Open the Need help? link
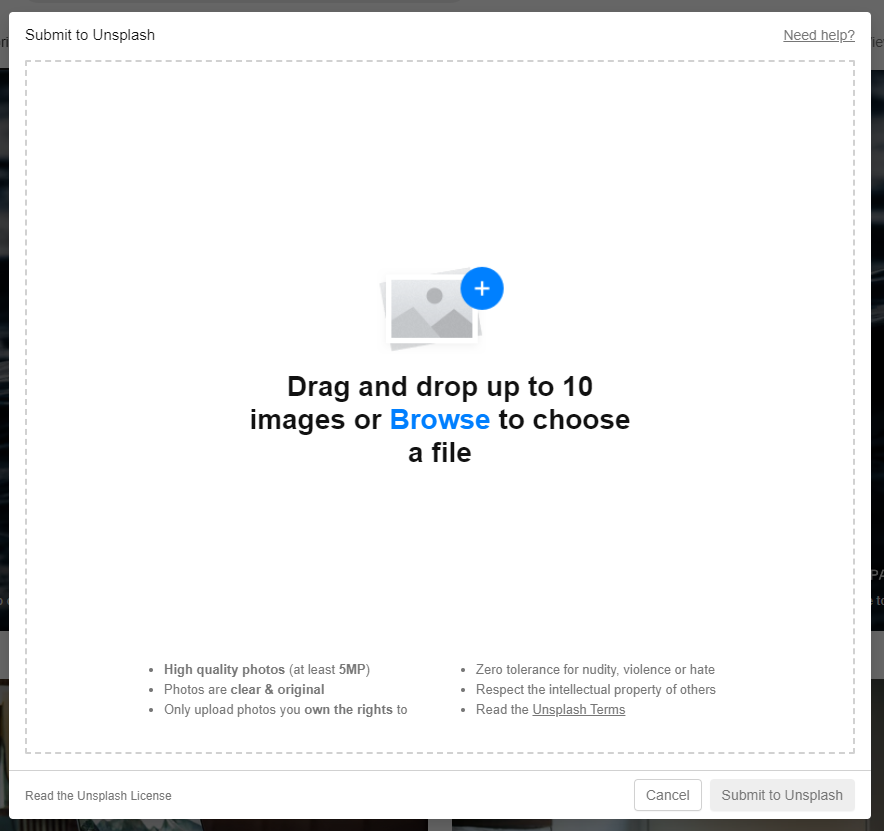 tap(819, 35)
